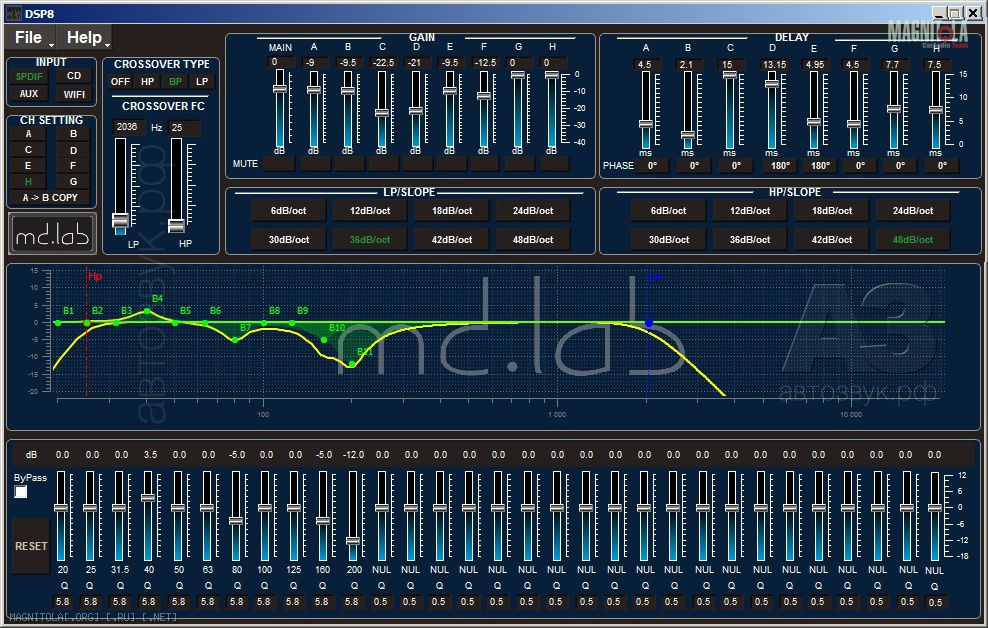
Task: Click the 80 Hz EQ band slider handle
Action: (236, 521)
